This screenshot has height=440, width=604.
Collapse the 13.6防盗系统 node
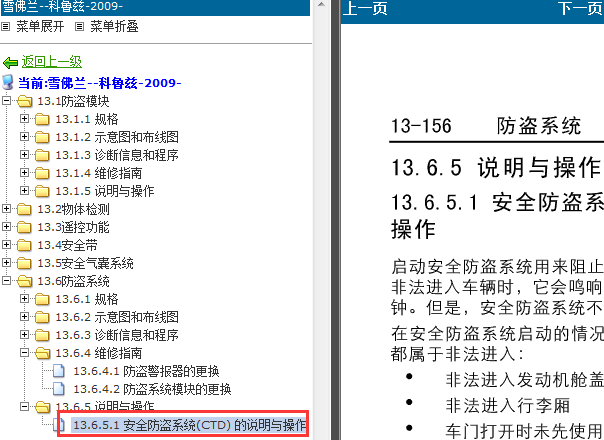pyautogui.click(x=6, y=281)
